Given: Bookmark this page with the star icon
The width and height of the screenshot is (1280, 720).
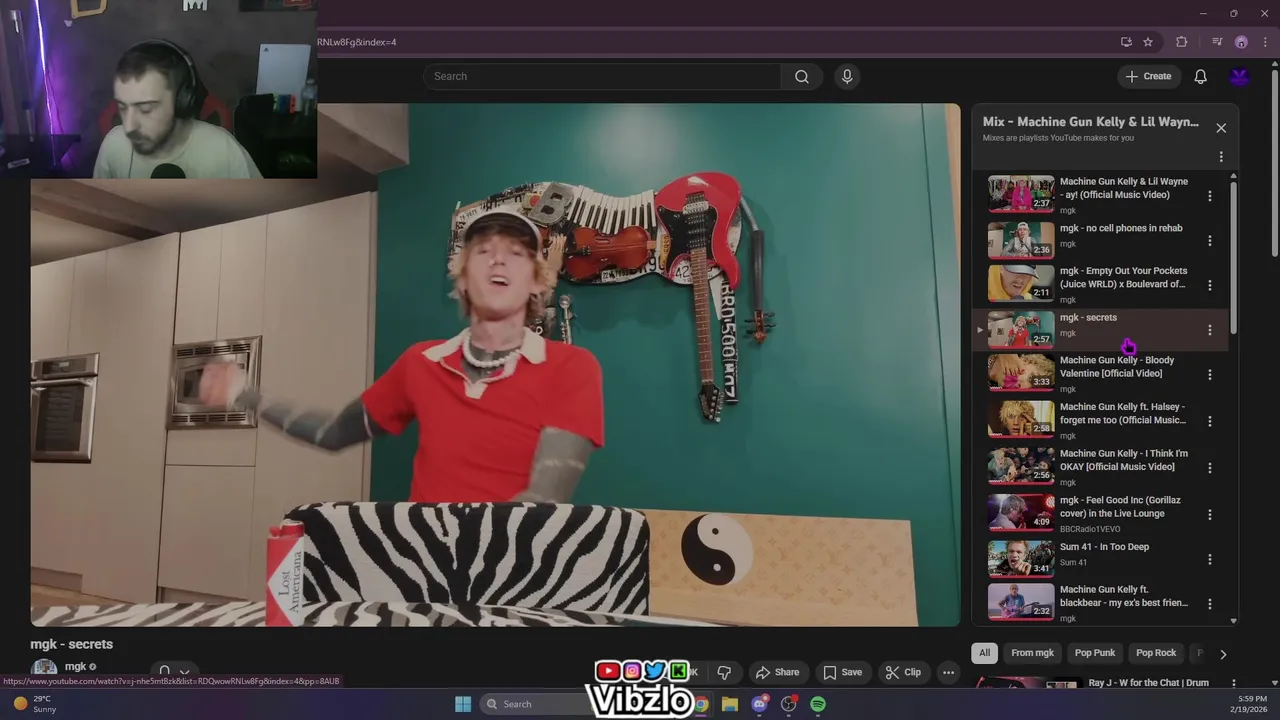Looking at the screenshot, I should point(1148,42).
